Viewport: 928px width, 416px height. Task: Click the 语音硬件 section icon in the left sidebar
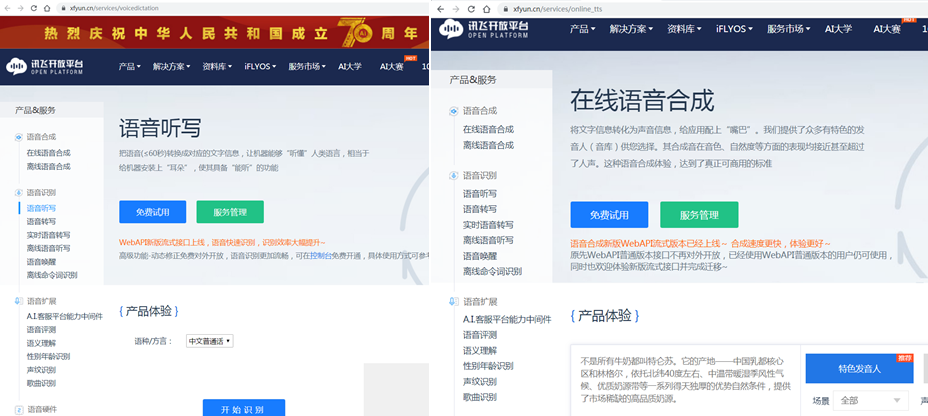[18, 409]
